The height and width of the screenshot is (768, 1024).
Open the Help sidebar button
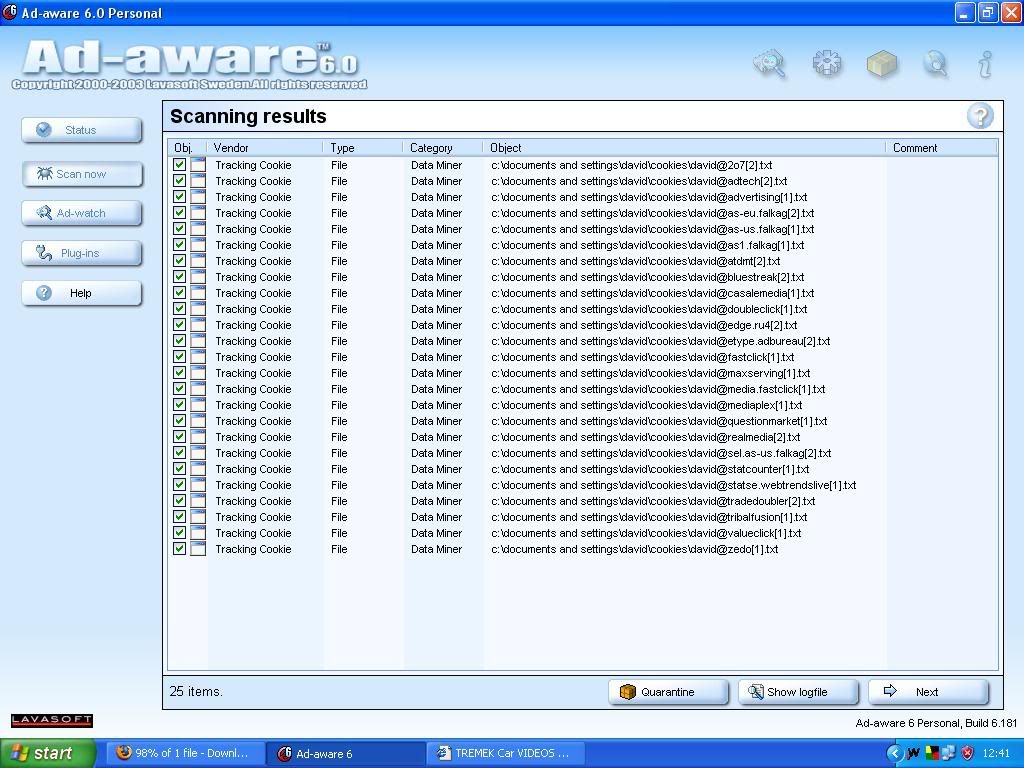(82, 293)
